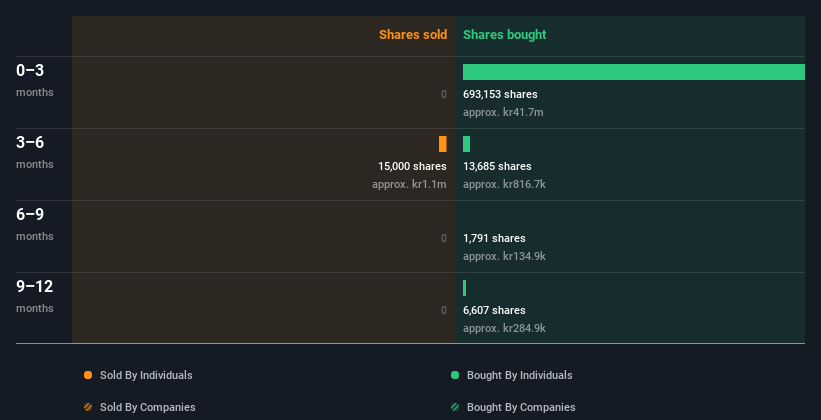The width and height of the screenshot is (821, 420).
Task: Click the 15,000 shares sold value
Action: click(x=412, y=166)
